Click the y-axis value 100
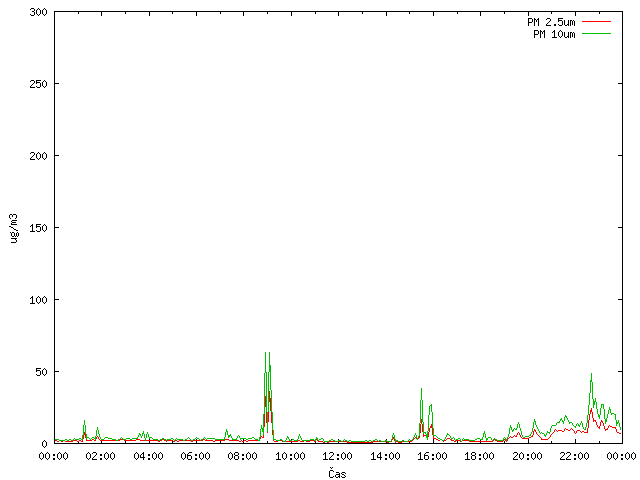 (x=38, y=300)
